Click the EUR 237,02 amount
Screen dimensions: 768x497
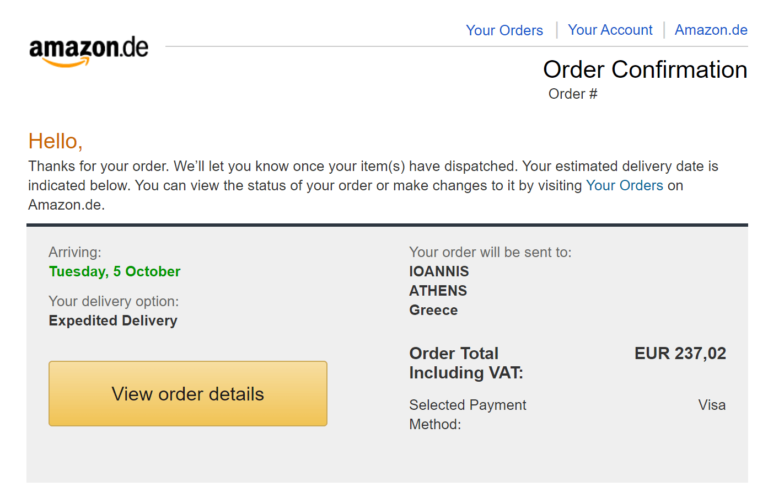[x=680, y=353]
